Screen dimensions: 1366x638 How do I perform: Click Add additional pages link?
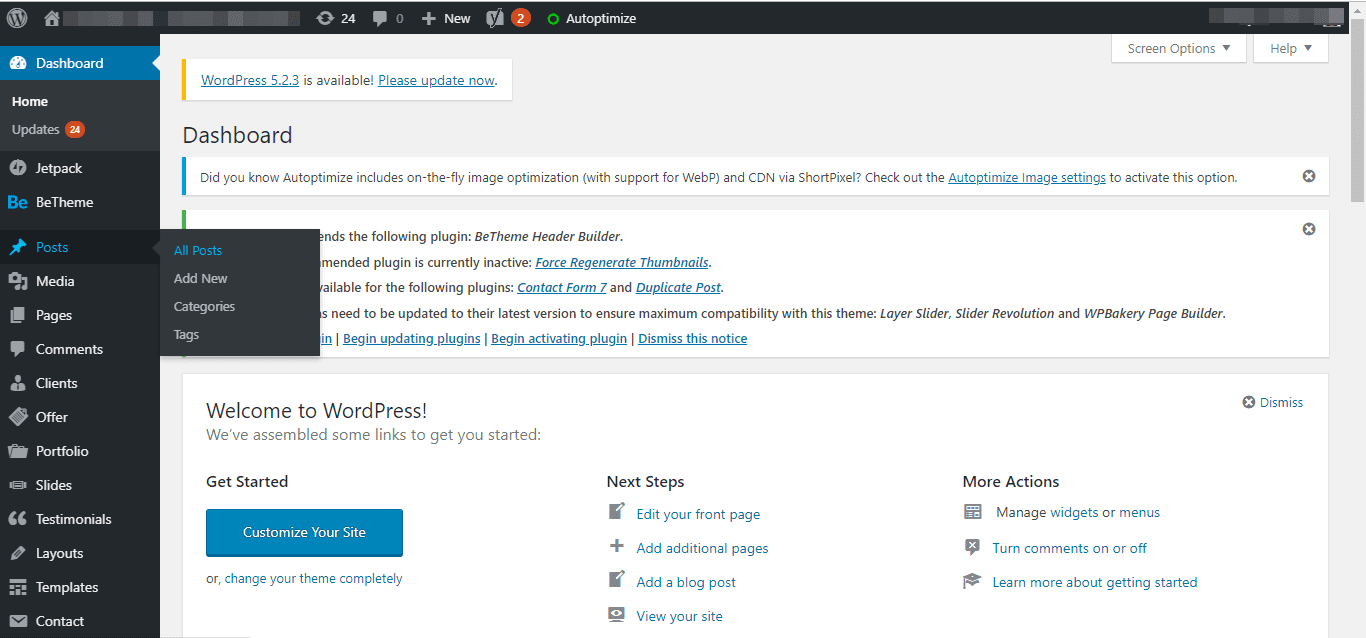coord(702,548)
